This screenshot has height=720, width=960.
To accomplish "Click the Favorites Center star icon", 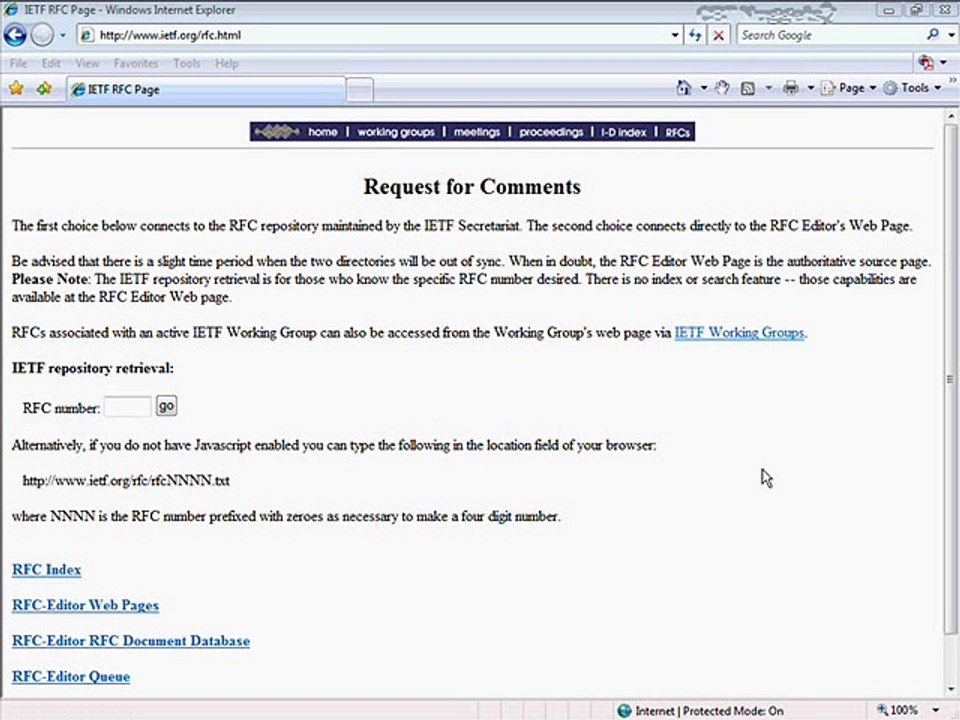I will pos(16,89).
